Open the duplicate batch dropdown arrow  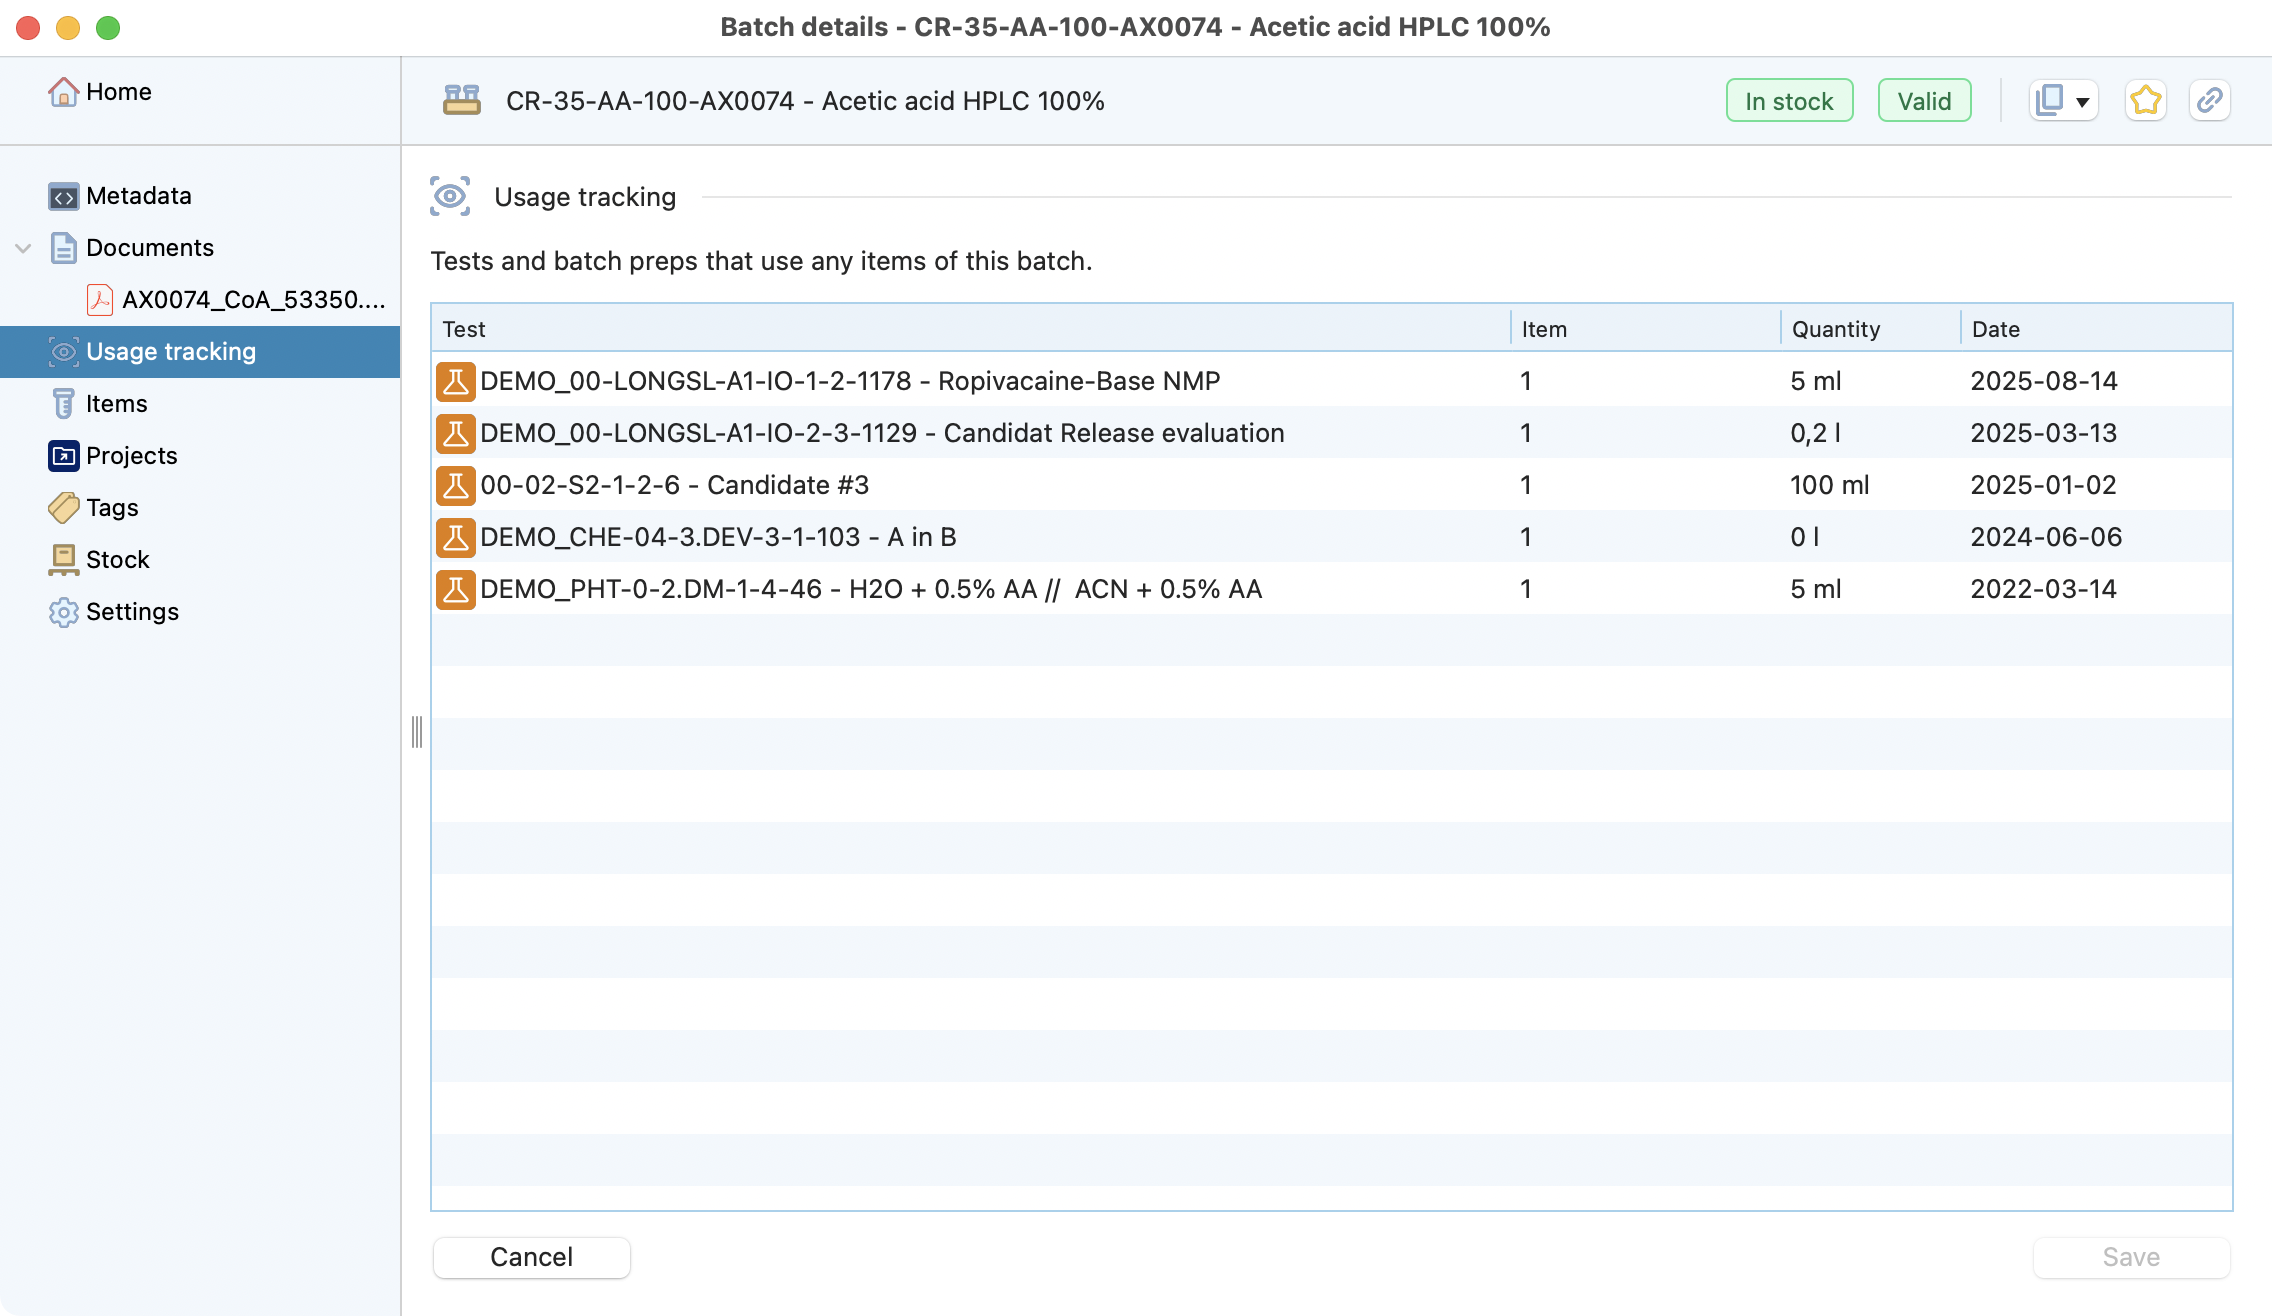2083,102
